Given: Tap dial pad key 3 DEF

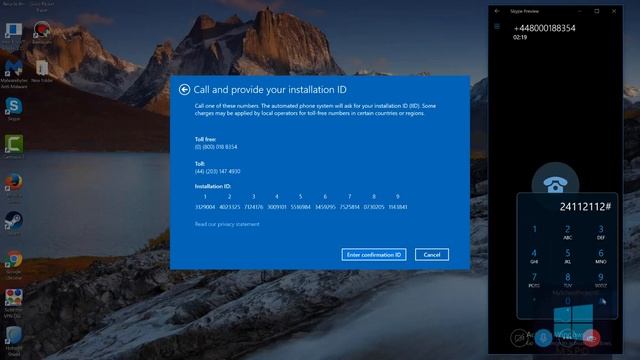Looking at the screenshot, I should click(x=600, y=231).
